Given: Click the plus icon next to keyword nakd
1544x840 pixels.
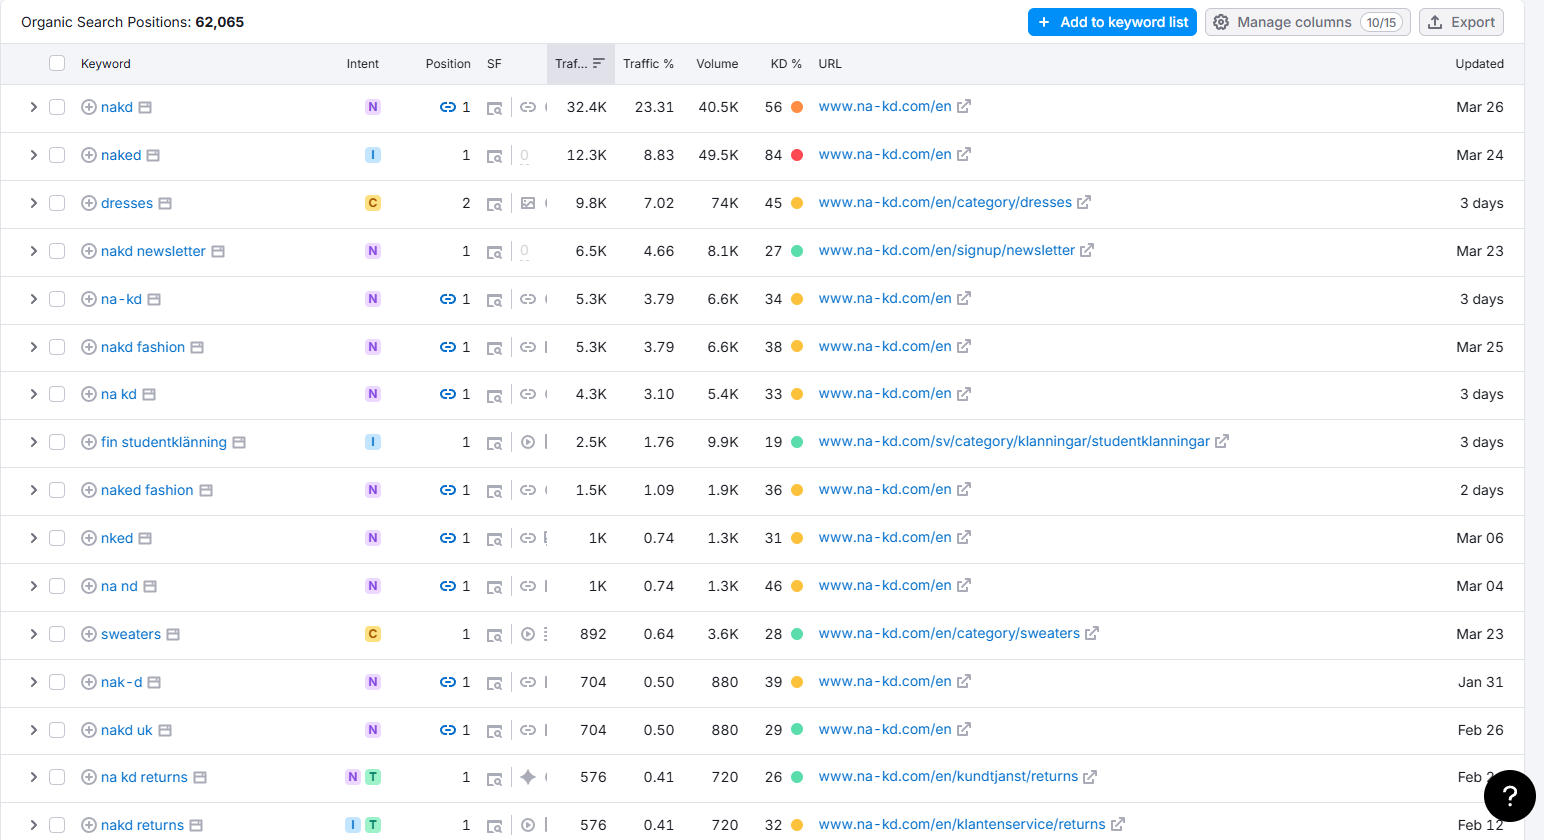Looking at the screenshot, I should click(x=89, y=107).
